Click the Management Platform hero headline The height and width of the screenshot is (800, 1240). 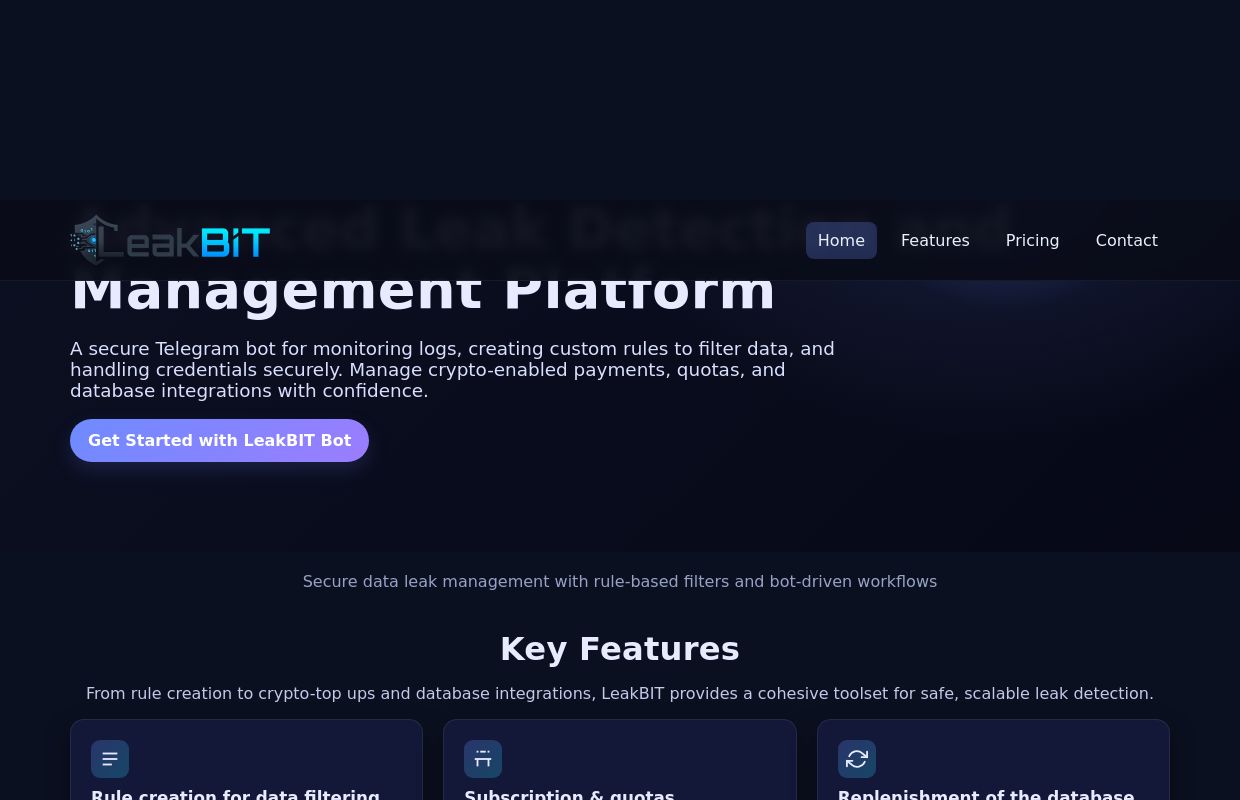(423, 288)
